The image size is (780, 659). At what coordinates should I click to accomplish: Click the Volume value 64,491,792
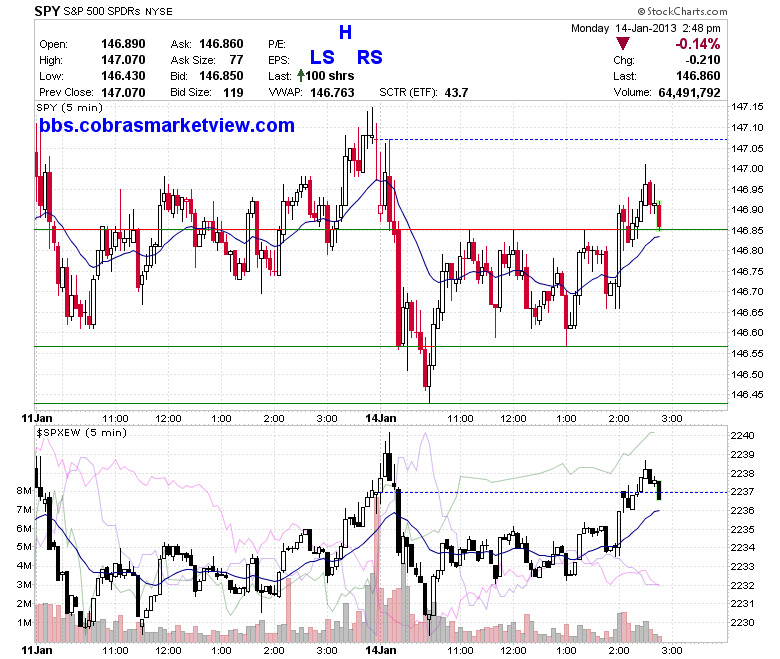689,93
